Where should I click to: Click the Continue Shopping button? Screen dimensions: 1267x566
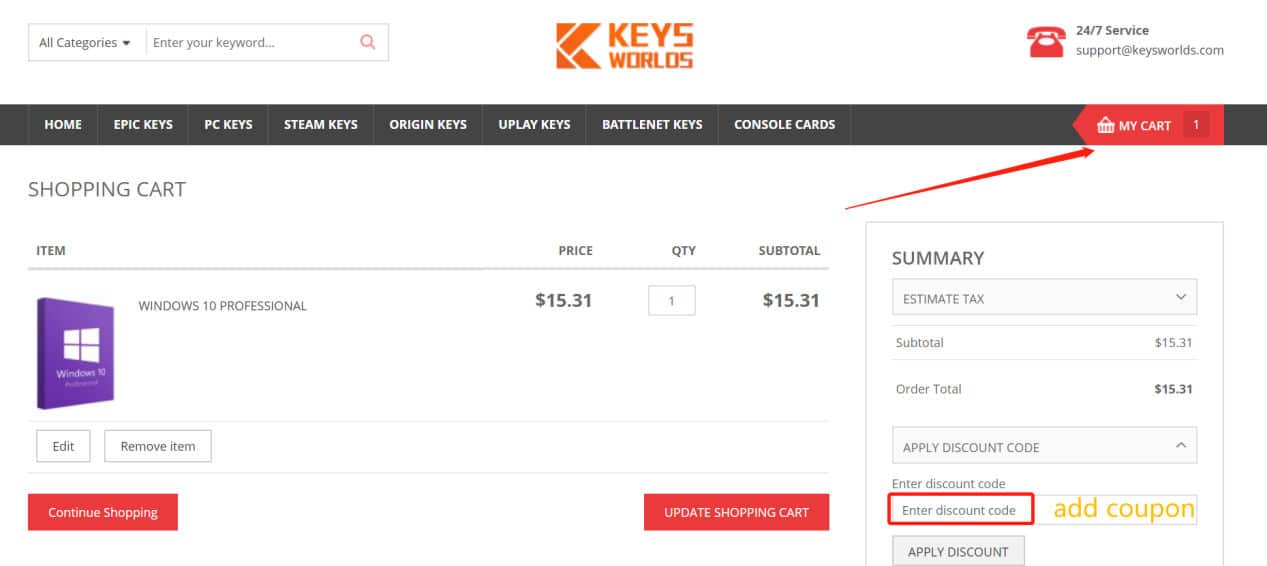(x=103, y=512)
